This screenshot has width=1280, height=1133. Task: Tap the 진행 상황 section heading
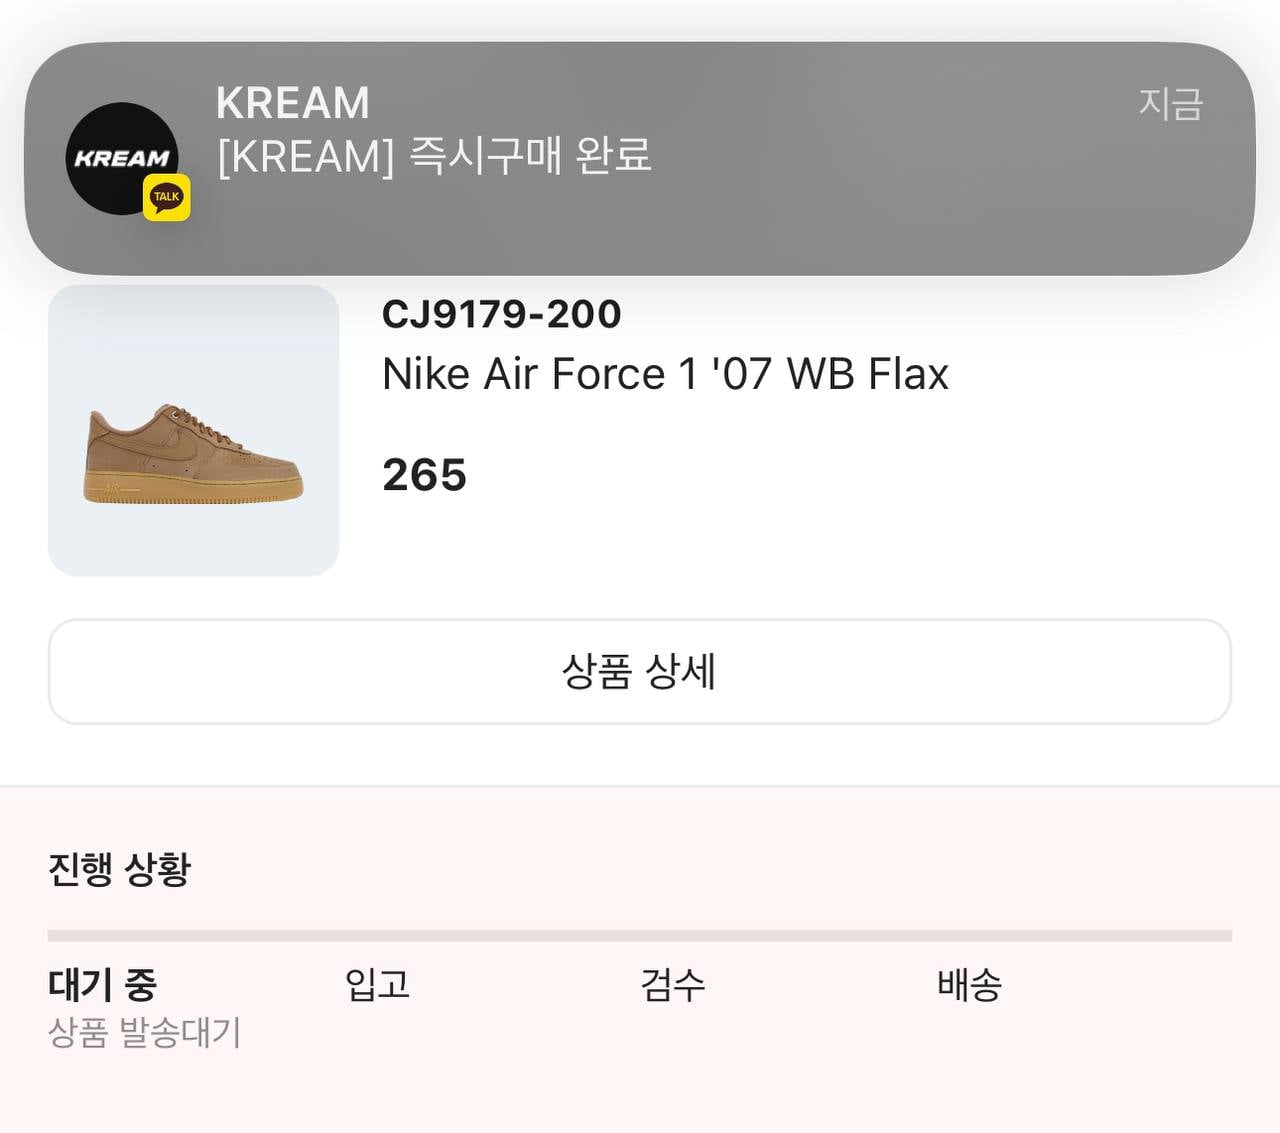[x=119, y=868]
